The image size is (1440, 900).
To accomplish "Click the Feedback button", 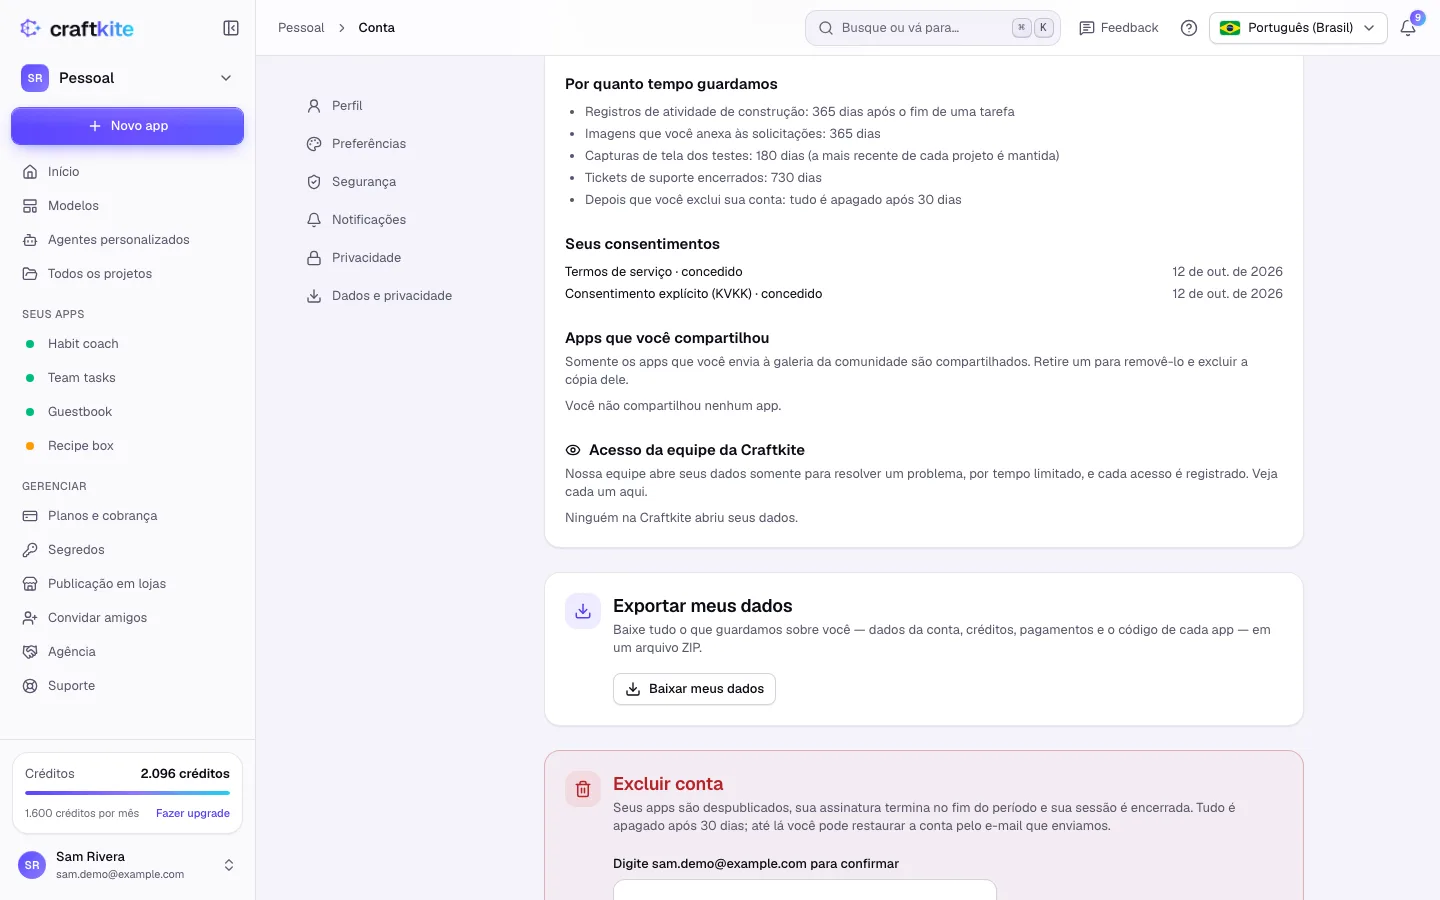I will point(1119,28).
